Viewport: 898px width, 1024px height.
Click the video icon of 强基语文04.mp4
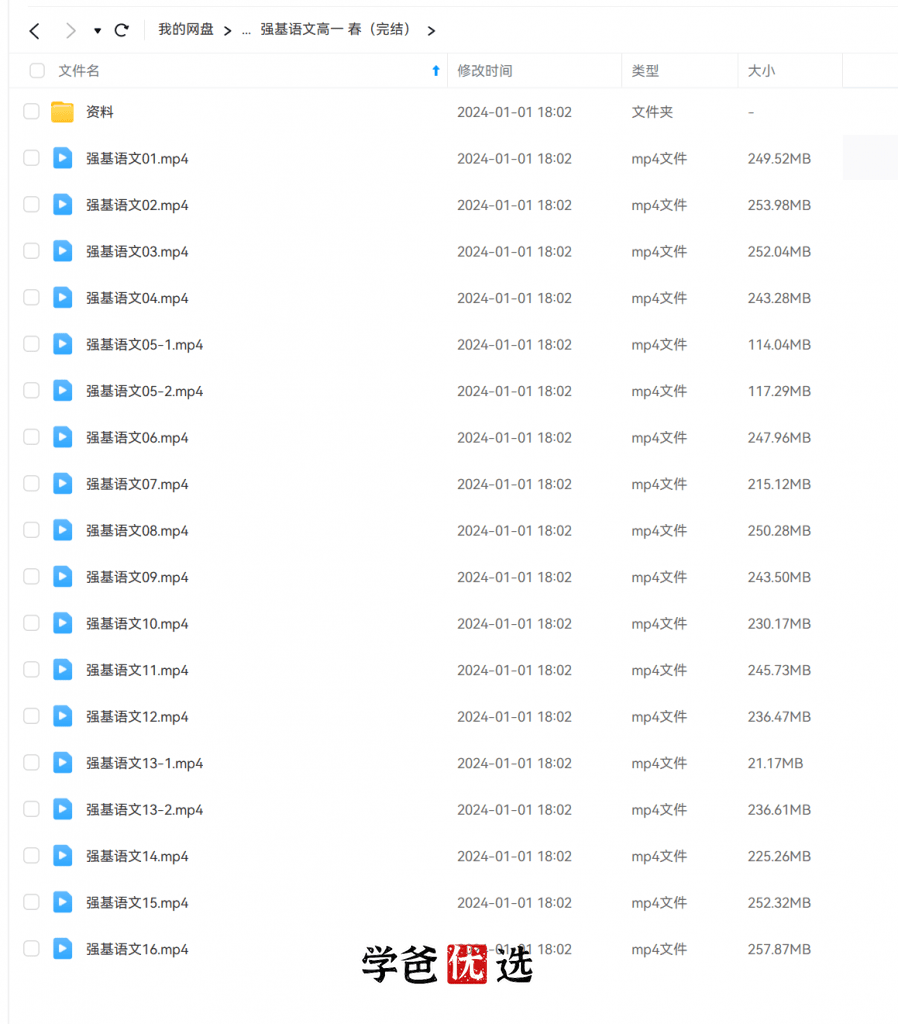coord(62,297)
